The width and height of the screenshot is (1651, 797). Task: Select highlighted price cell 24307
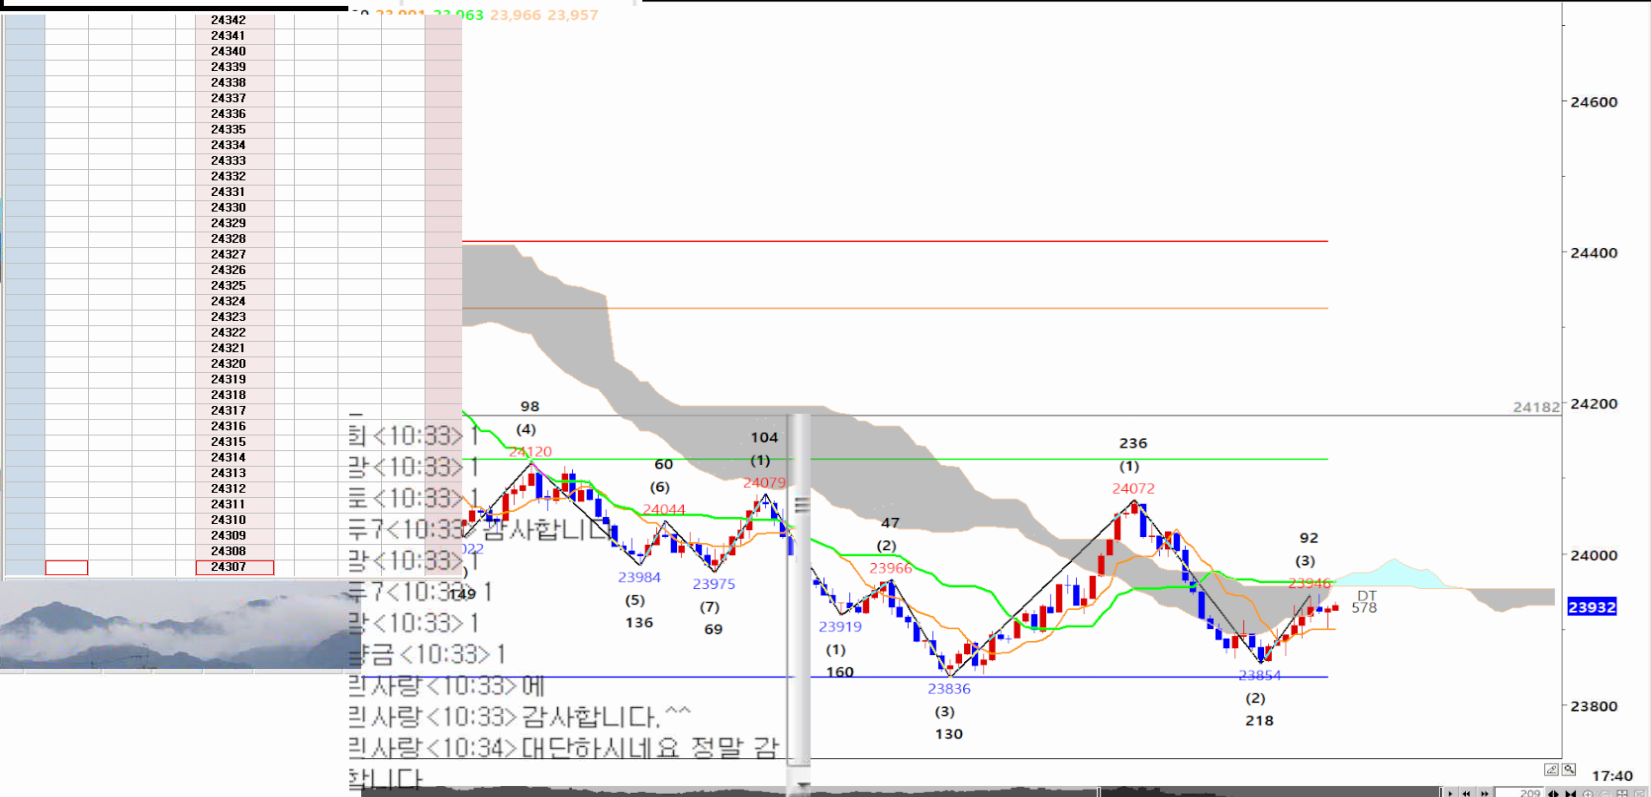click(x=234, y=567)
